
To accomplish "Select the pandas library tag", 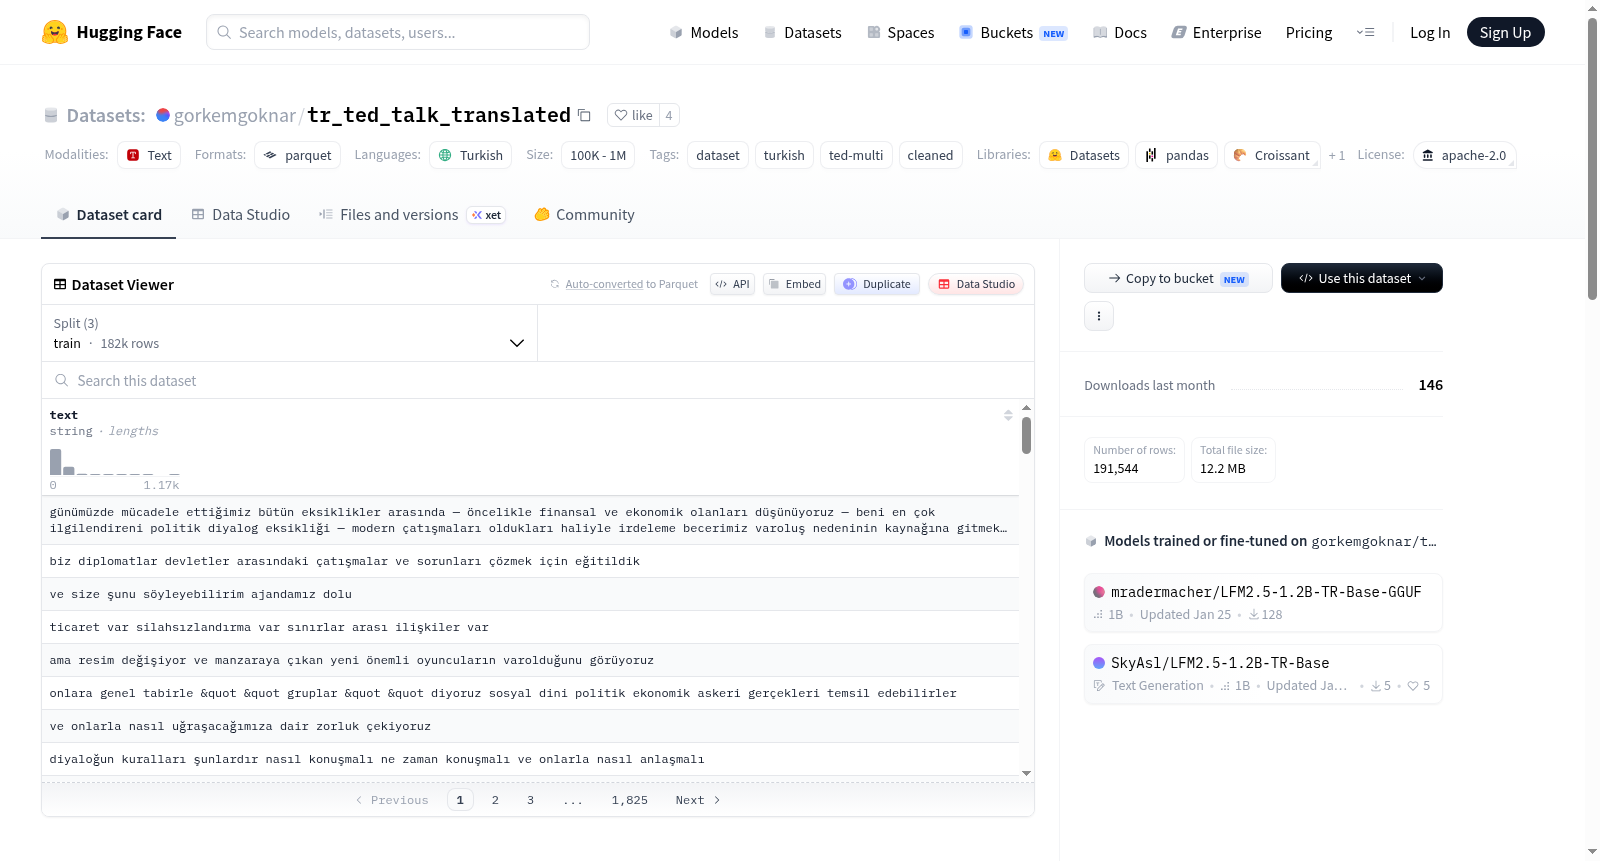I will (1177, 155).
